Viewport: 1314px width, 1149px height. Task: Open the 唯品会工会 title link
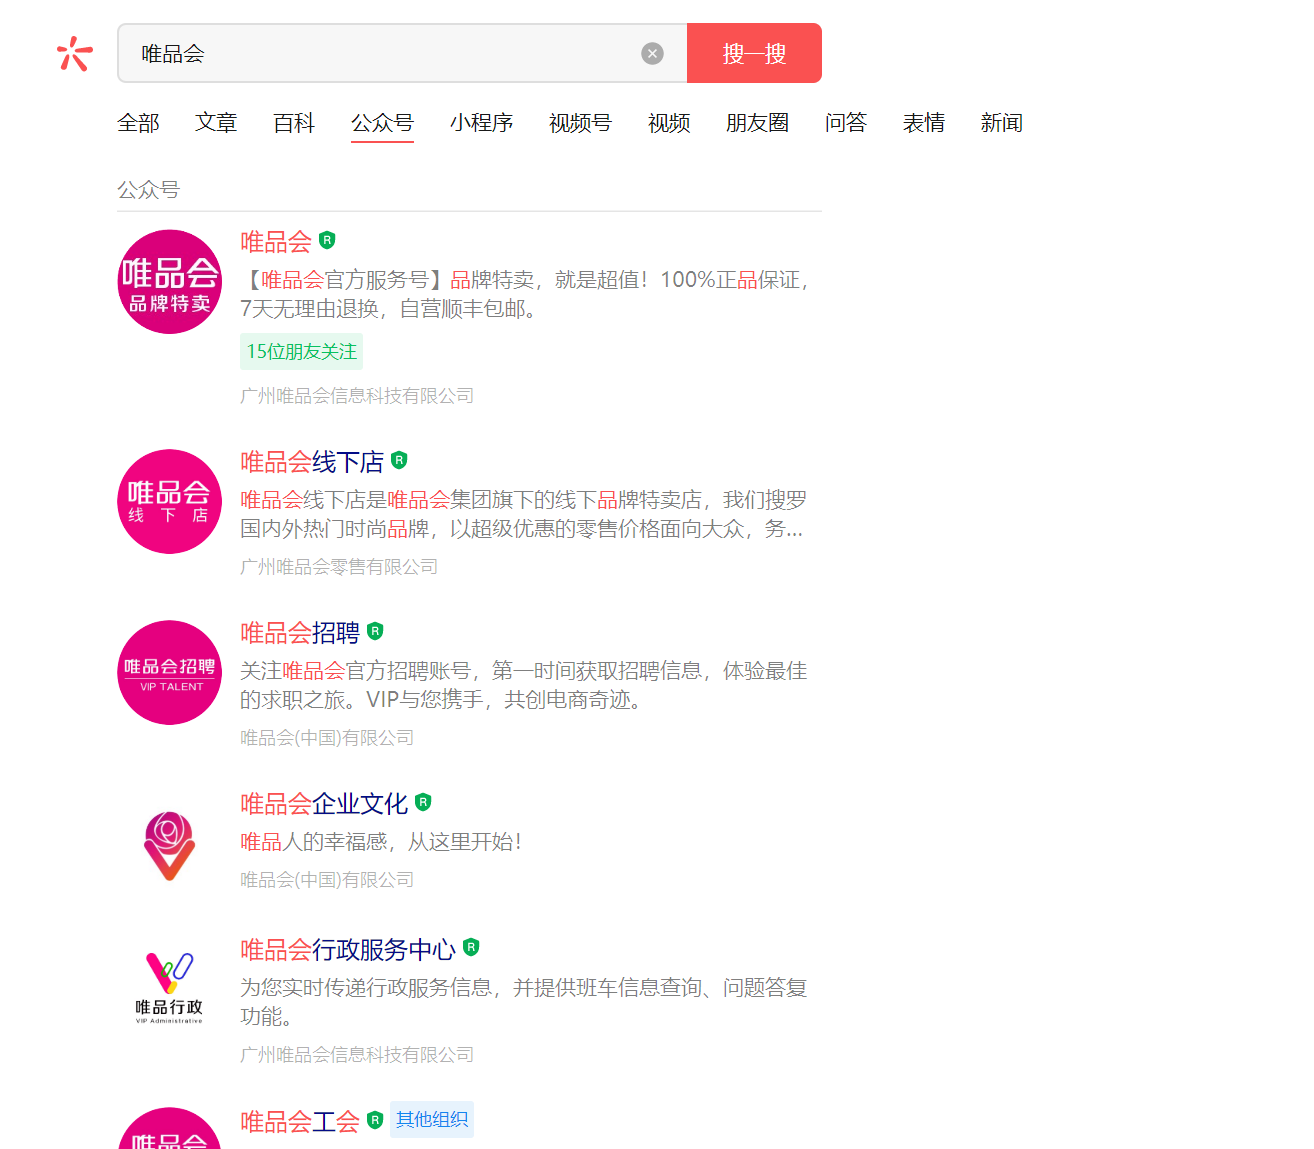(x=300, y=1121)
